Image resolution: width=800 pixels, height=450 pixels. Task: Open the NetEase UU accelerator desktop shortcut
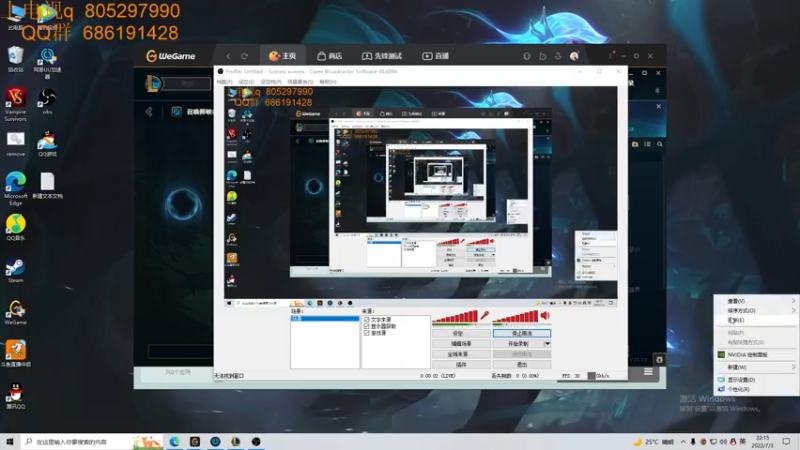pos(47,63)
